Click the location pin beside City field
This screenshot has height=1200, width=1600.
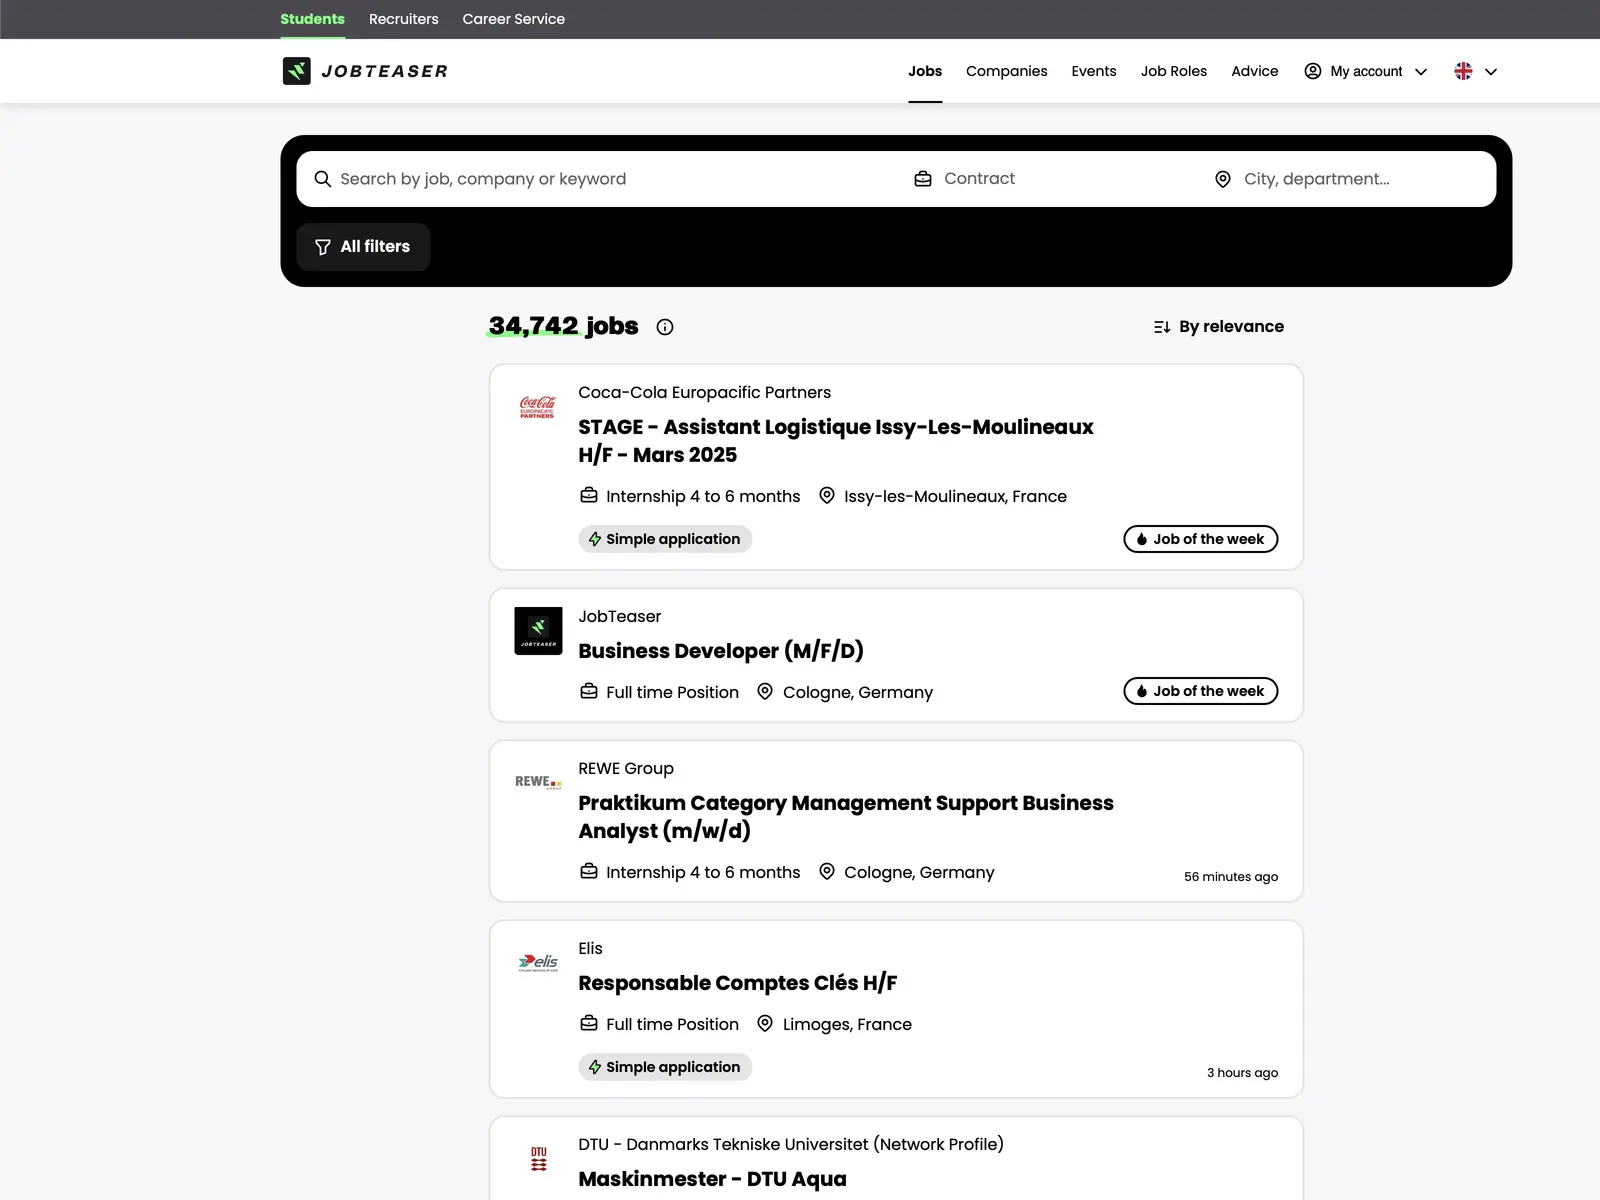click(1223, 179)
